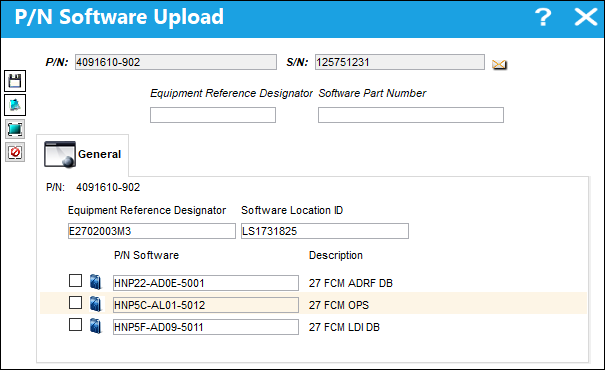
Task: Click the envelope icon beside S/N field
Action: point(499,64)
